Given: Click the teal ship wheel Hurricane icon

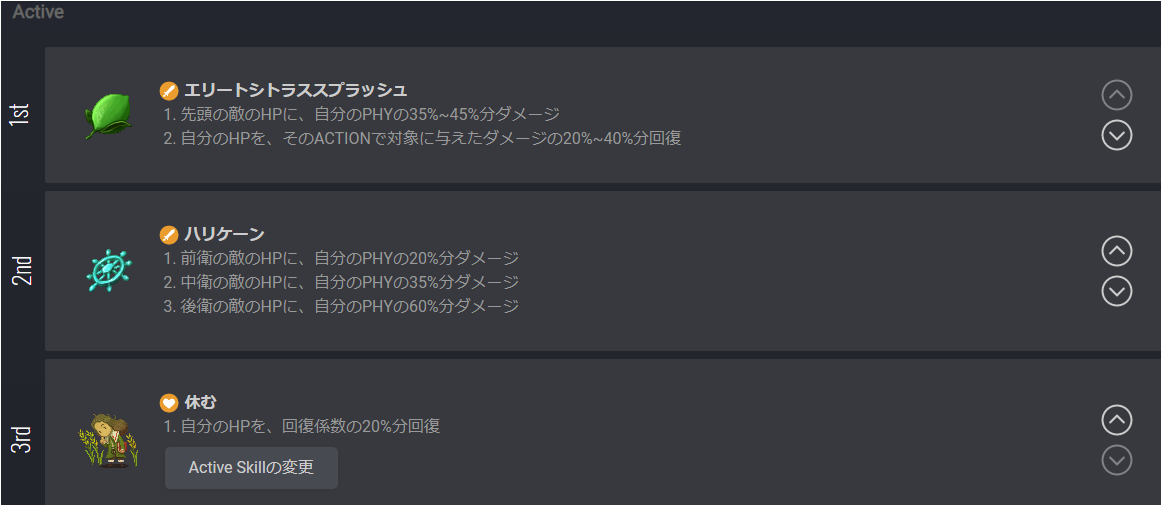Looking at the screenshot, I should [x=108, y=270].
